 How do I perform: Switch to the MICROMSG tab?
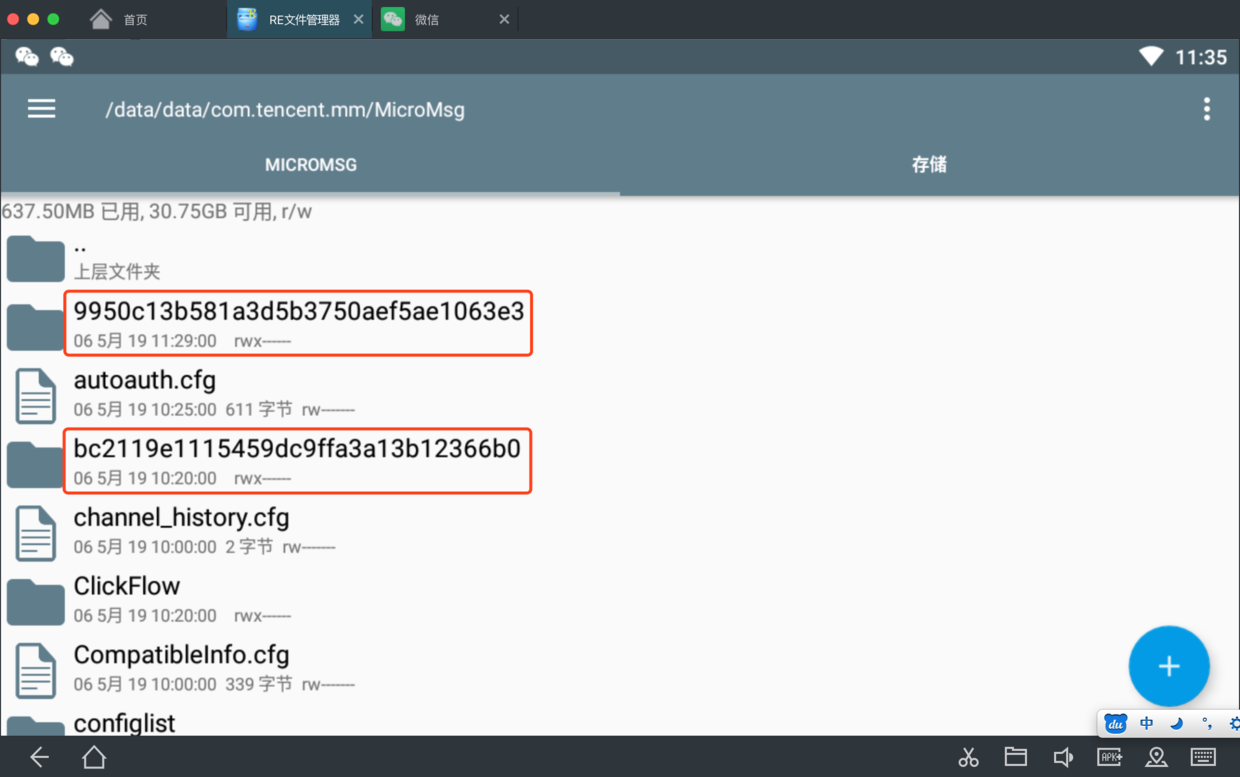pyautogui.click(x=310, y=165)
